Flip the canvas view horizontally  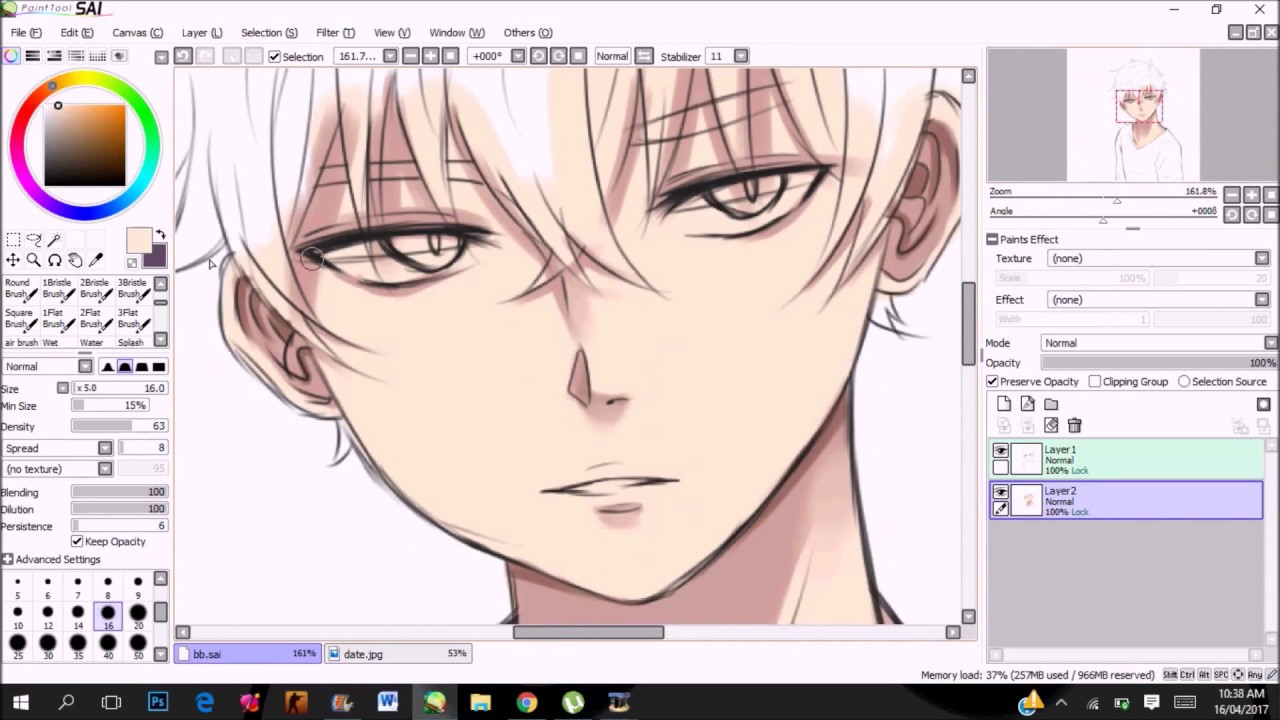(644, 56)
